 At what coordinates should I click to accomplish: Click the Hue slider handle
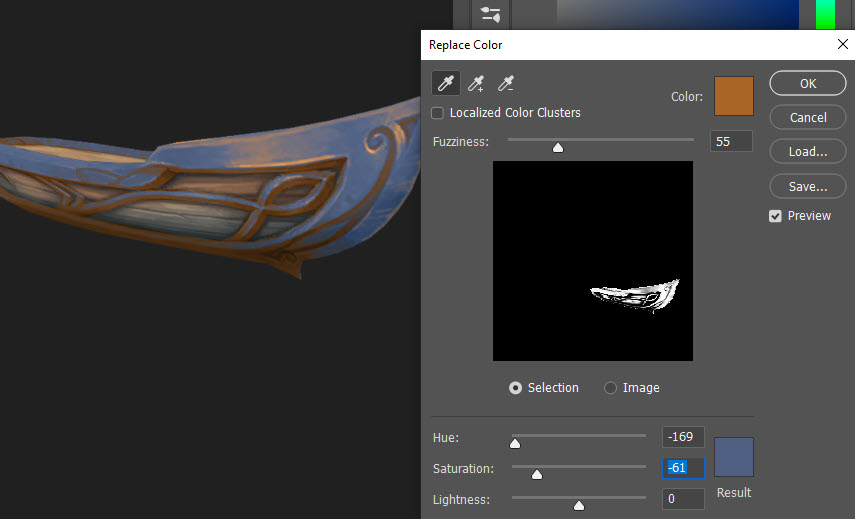(515, 443)
